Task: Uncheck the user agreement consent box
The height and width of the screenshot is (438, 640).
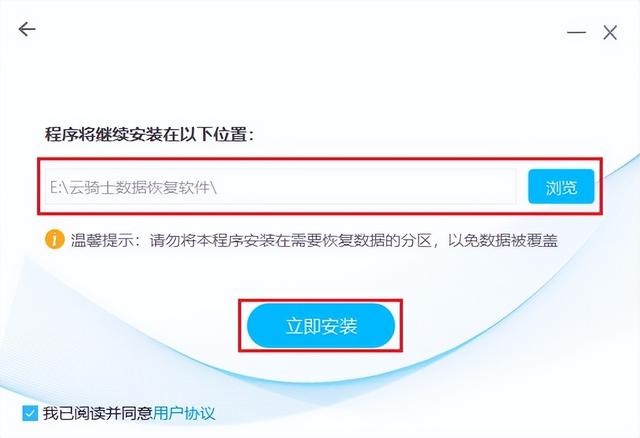Action: 30,413
